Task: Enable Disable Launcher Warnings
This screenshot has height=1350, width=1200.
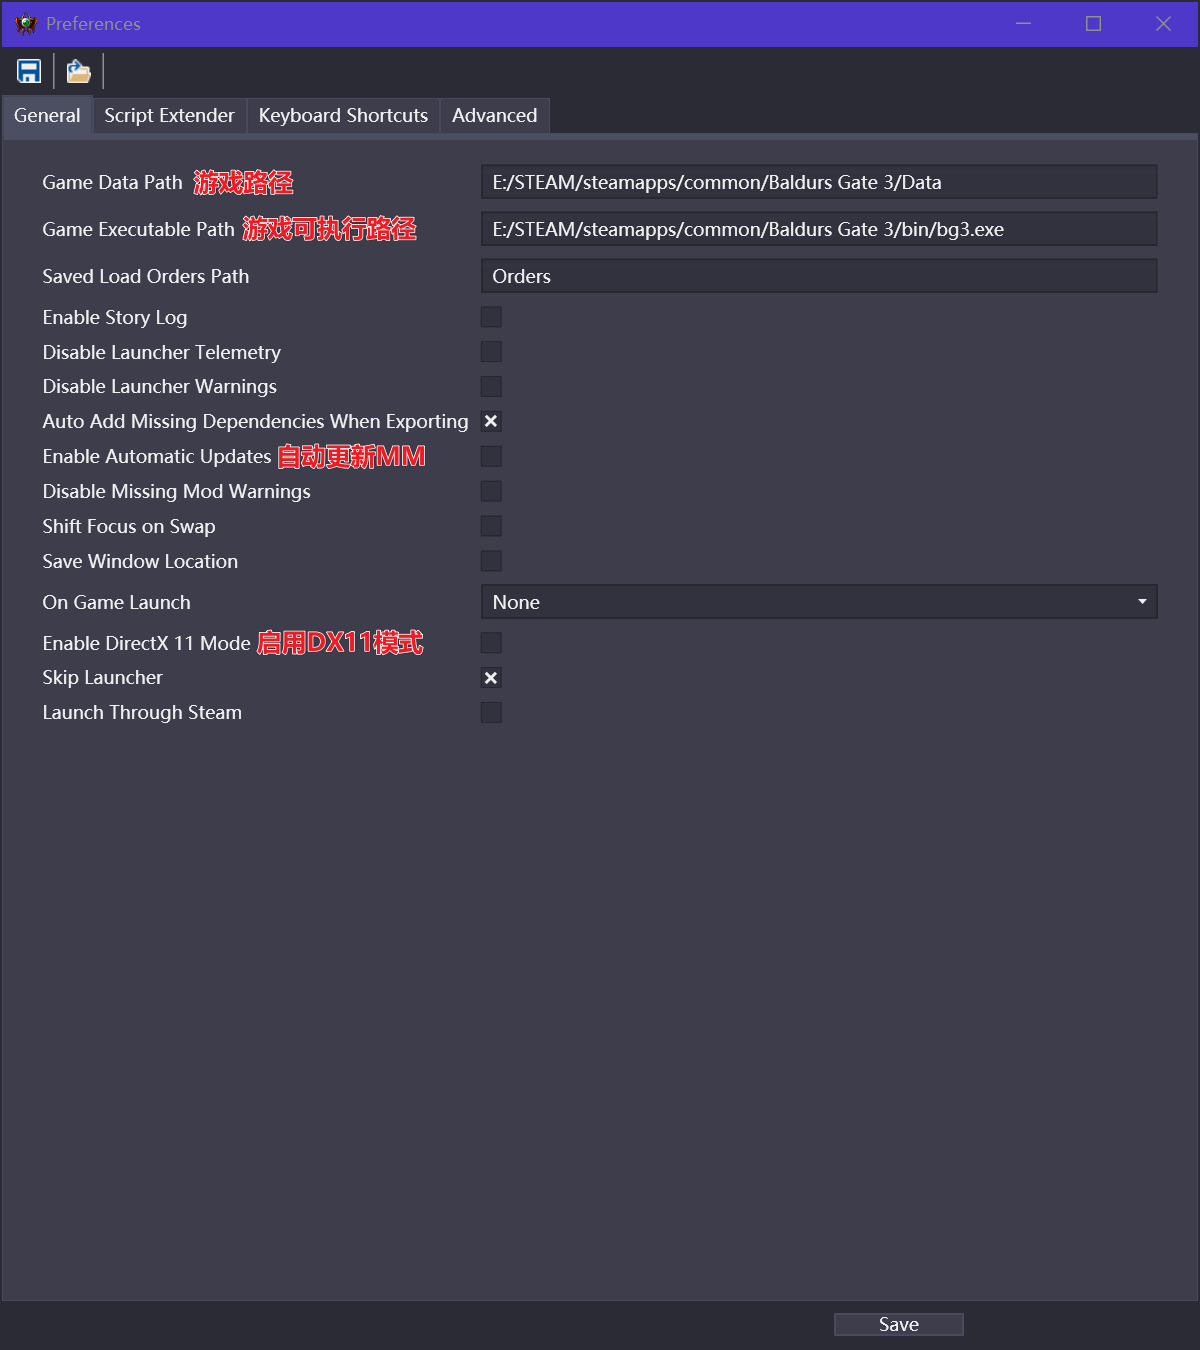Action: click(490, 386)
